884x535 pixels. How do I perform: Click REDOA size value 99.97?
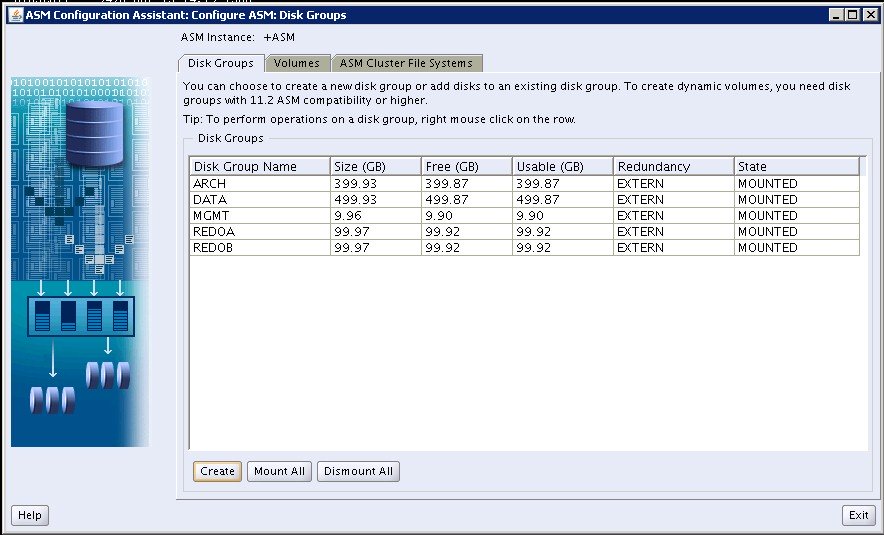point(352,232)
